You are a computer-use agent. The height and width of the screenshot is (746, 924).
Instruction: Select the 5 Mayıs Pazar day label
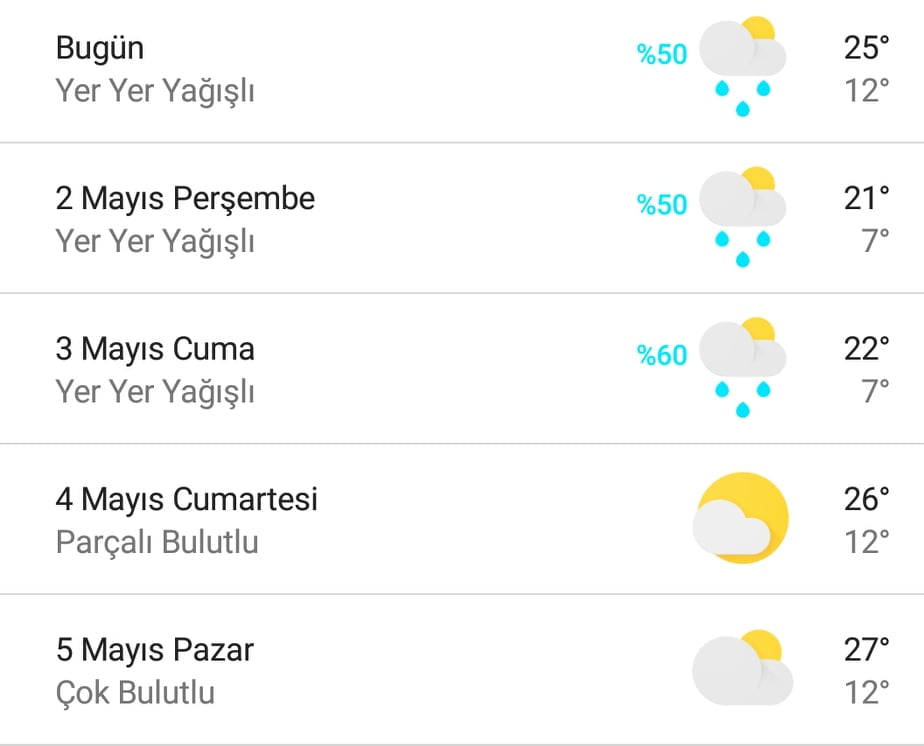click(x=154, y=650)
